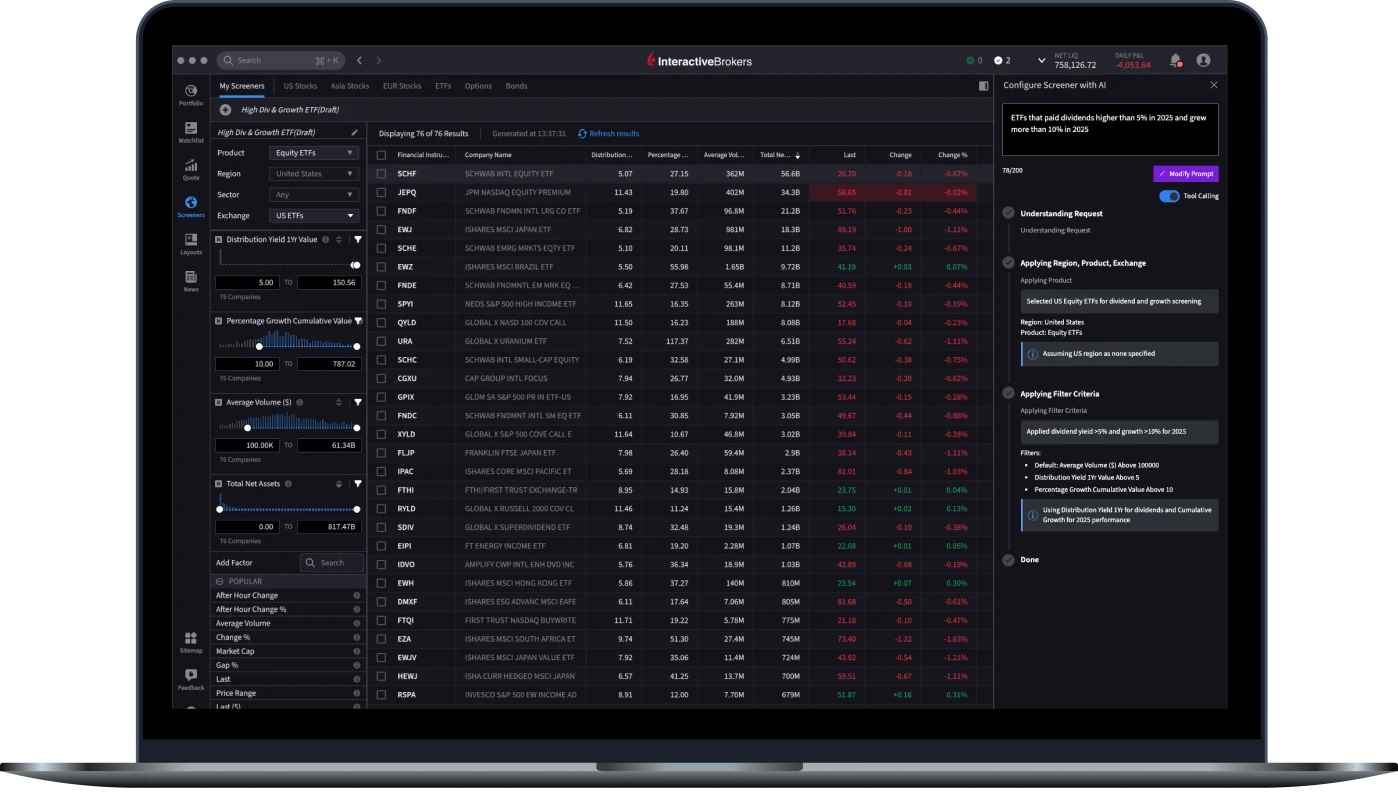This screenshot has height=804, width=1398.
Task: Select all rows with header checkbox
Action: [381, 155]
